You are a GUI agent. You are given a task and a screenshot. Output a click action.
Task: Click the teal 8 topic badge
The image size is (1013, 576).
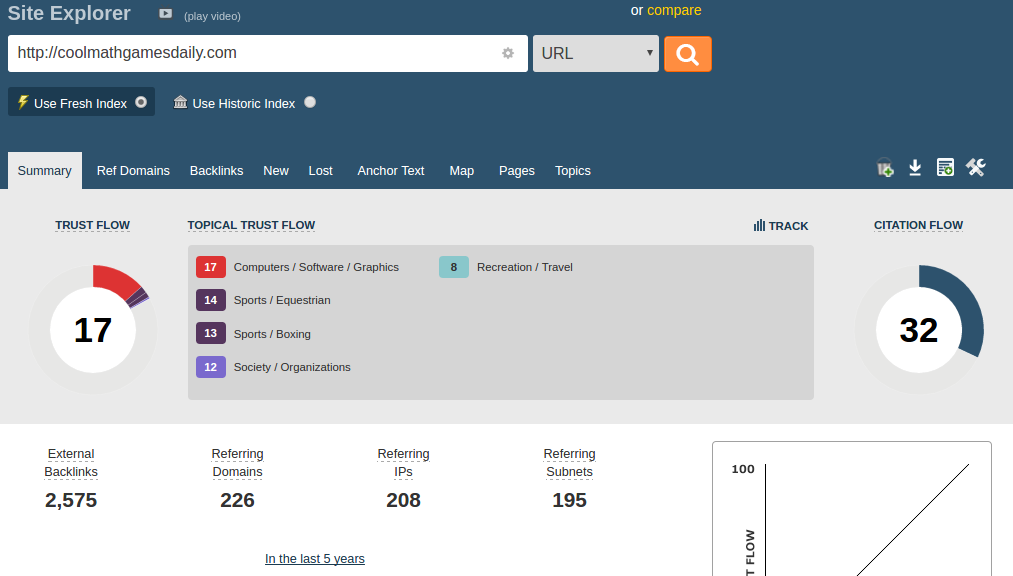pyautogui.click(x=454, y=267)
